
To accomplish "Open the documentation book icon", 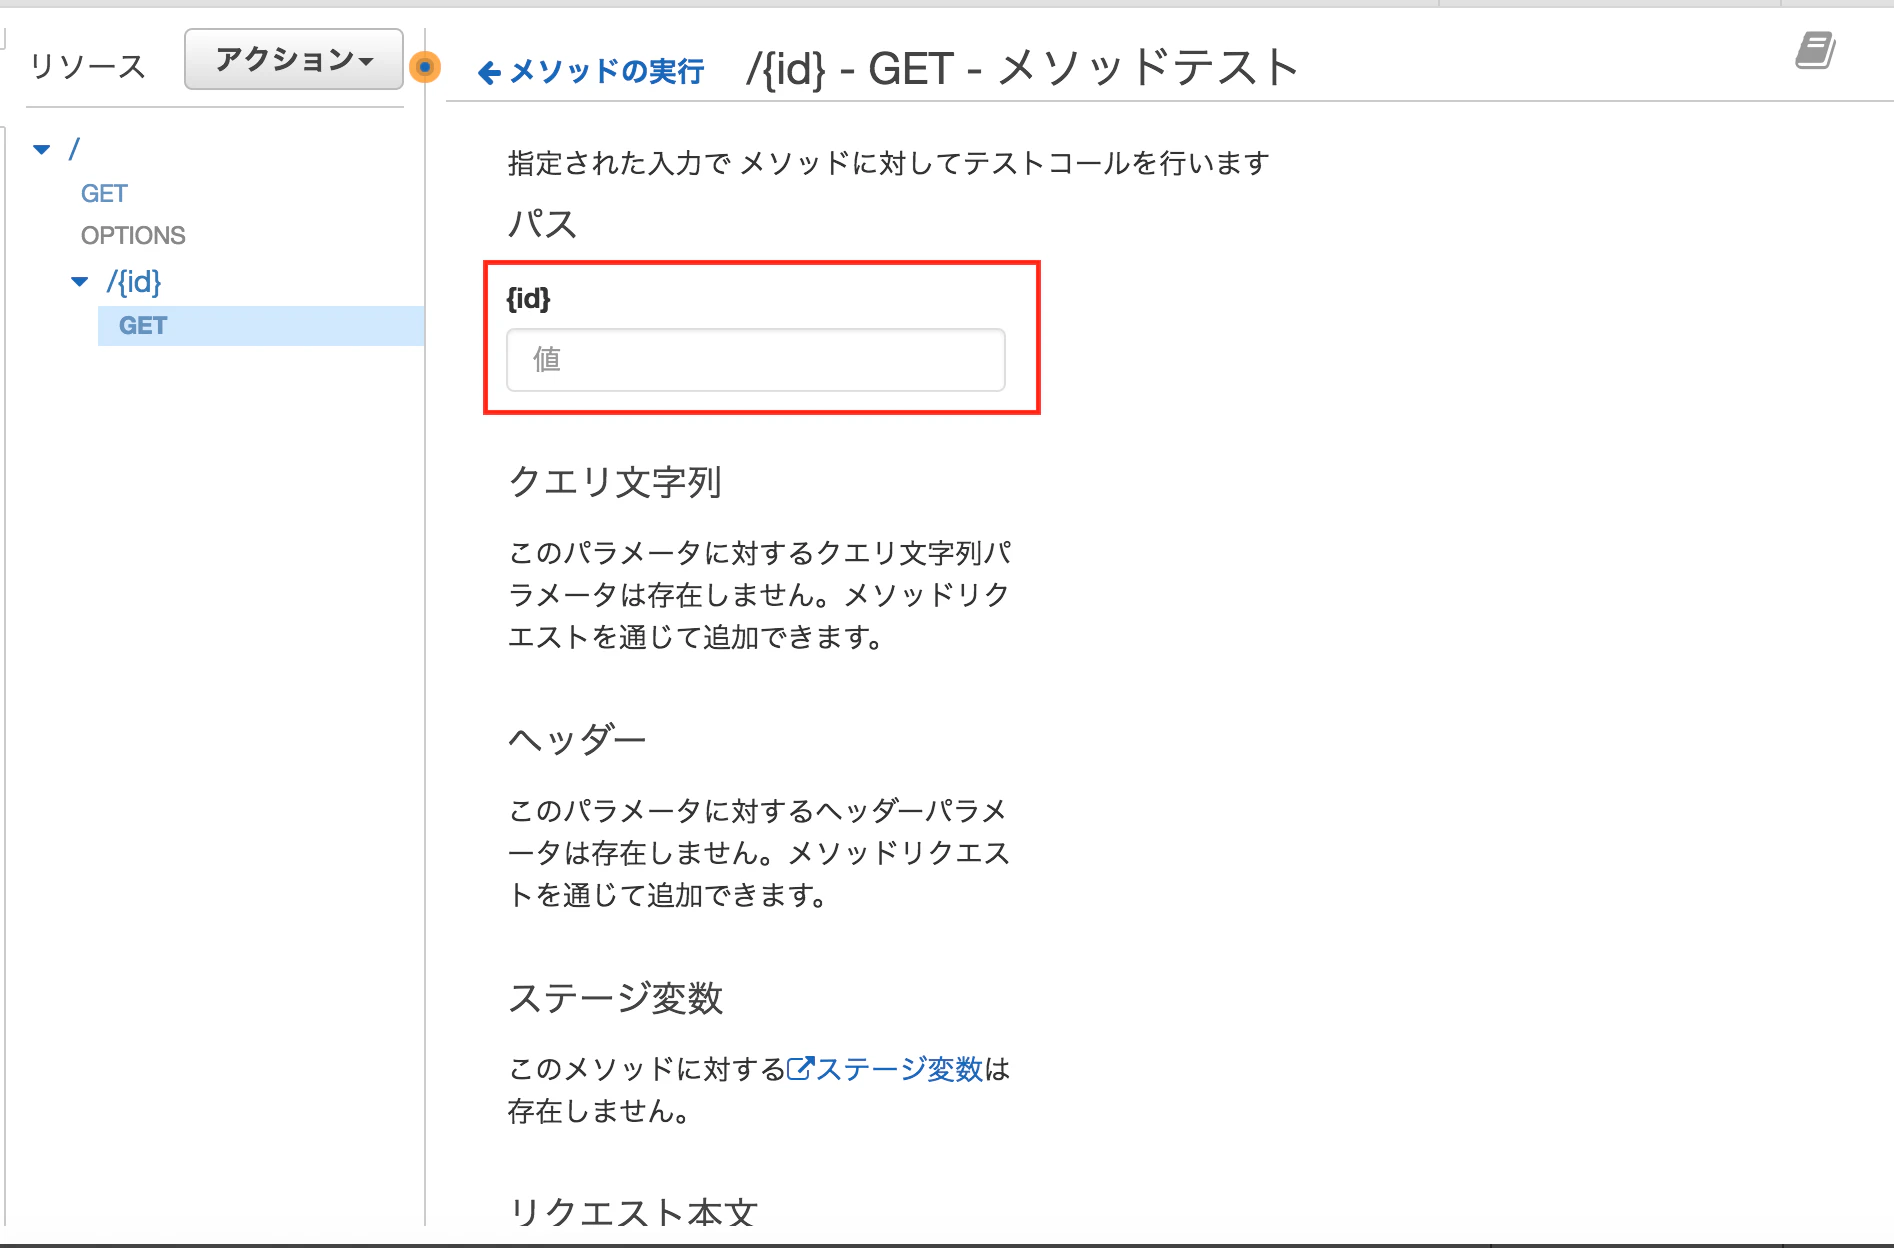I will pyautogui.click(x=1815, y=50).
